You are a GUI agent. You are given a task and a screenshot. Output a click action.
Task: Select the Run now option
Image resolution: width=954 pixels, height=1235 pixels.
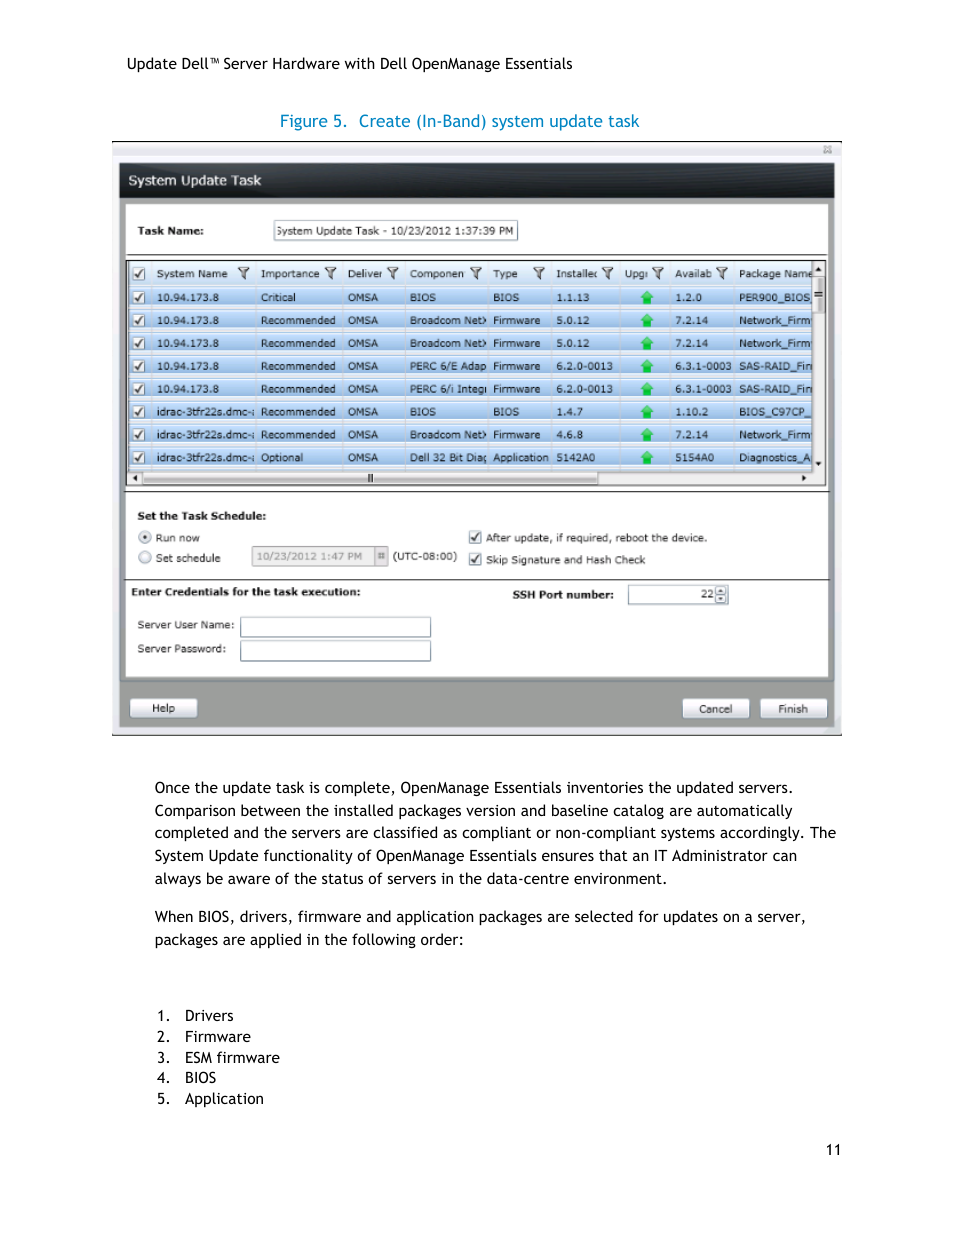tap(145, 537)
